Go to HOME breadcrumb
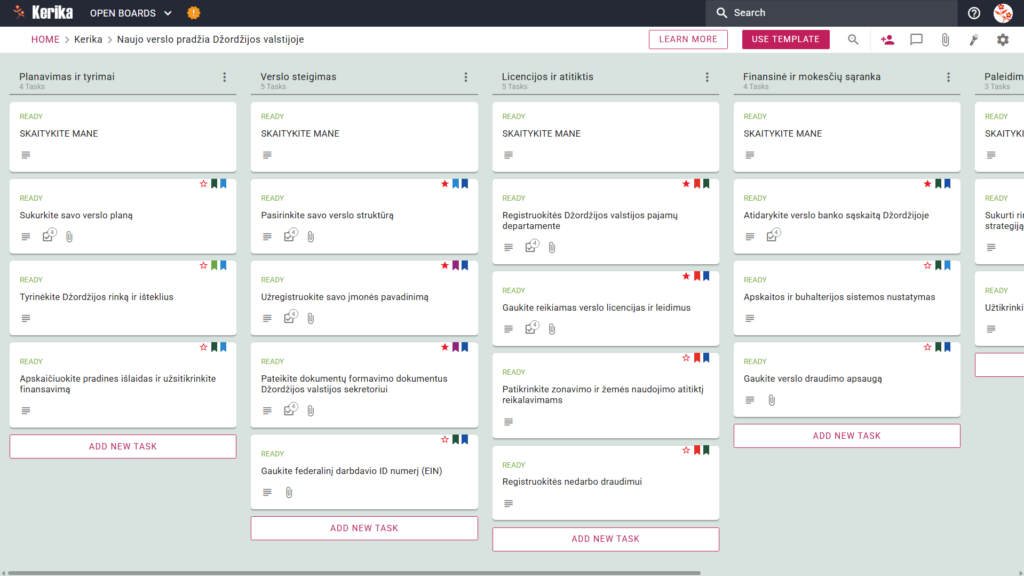Image resolution: width=1024 pixels, height=576 pixels. tap(45, 39)
